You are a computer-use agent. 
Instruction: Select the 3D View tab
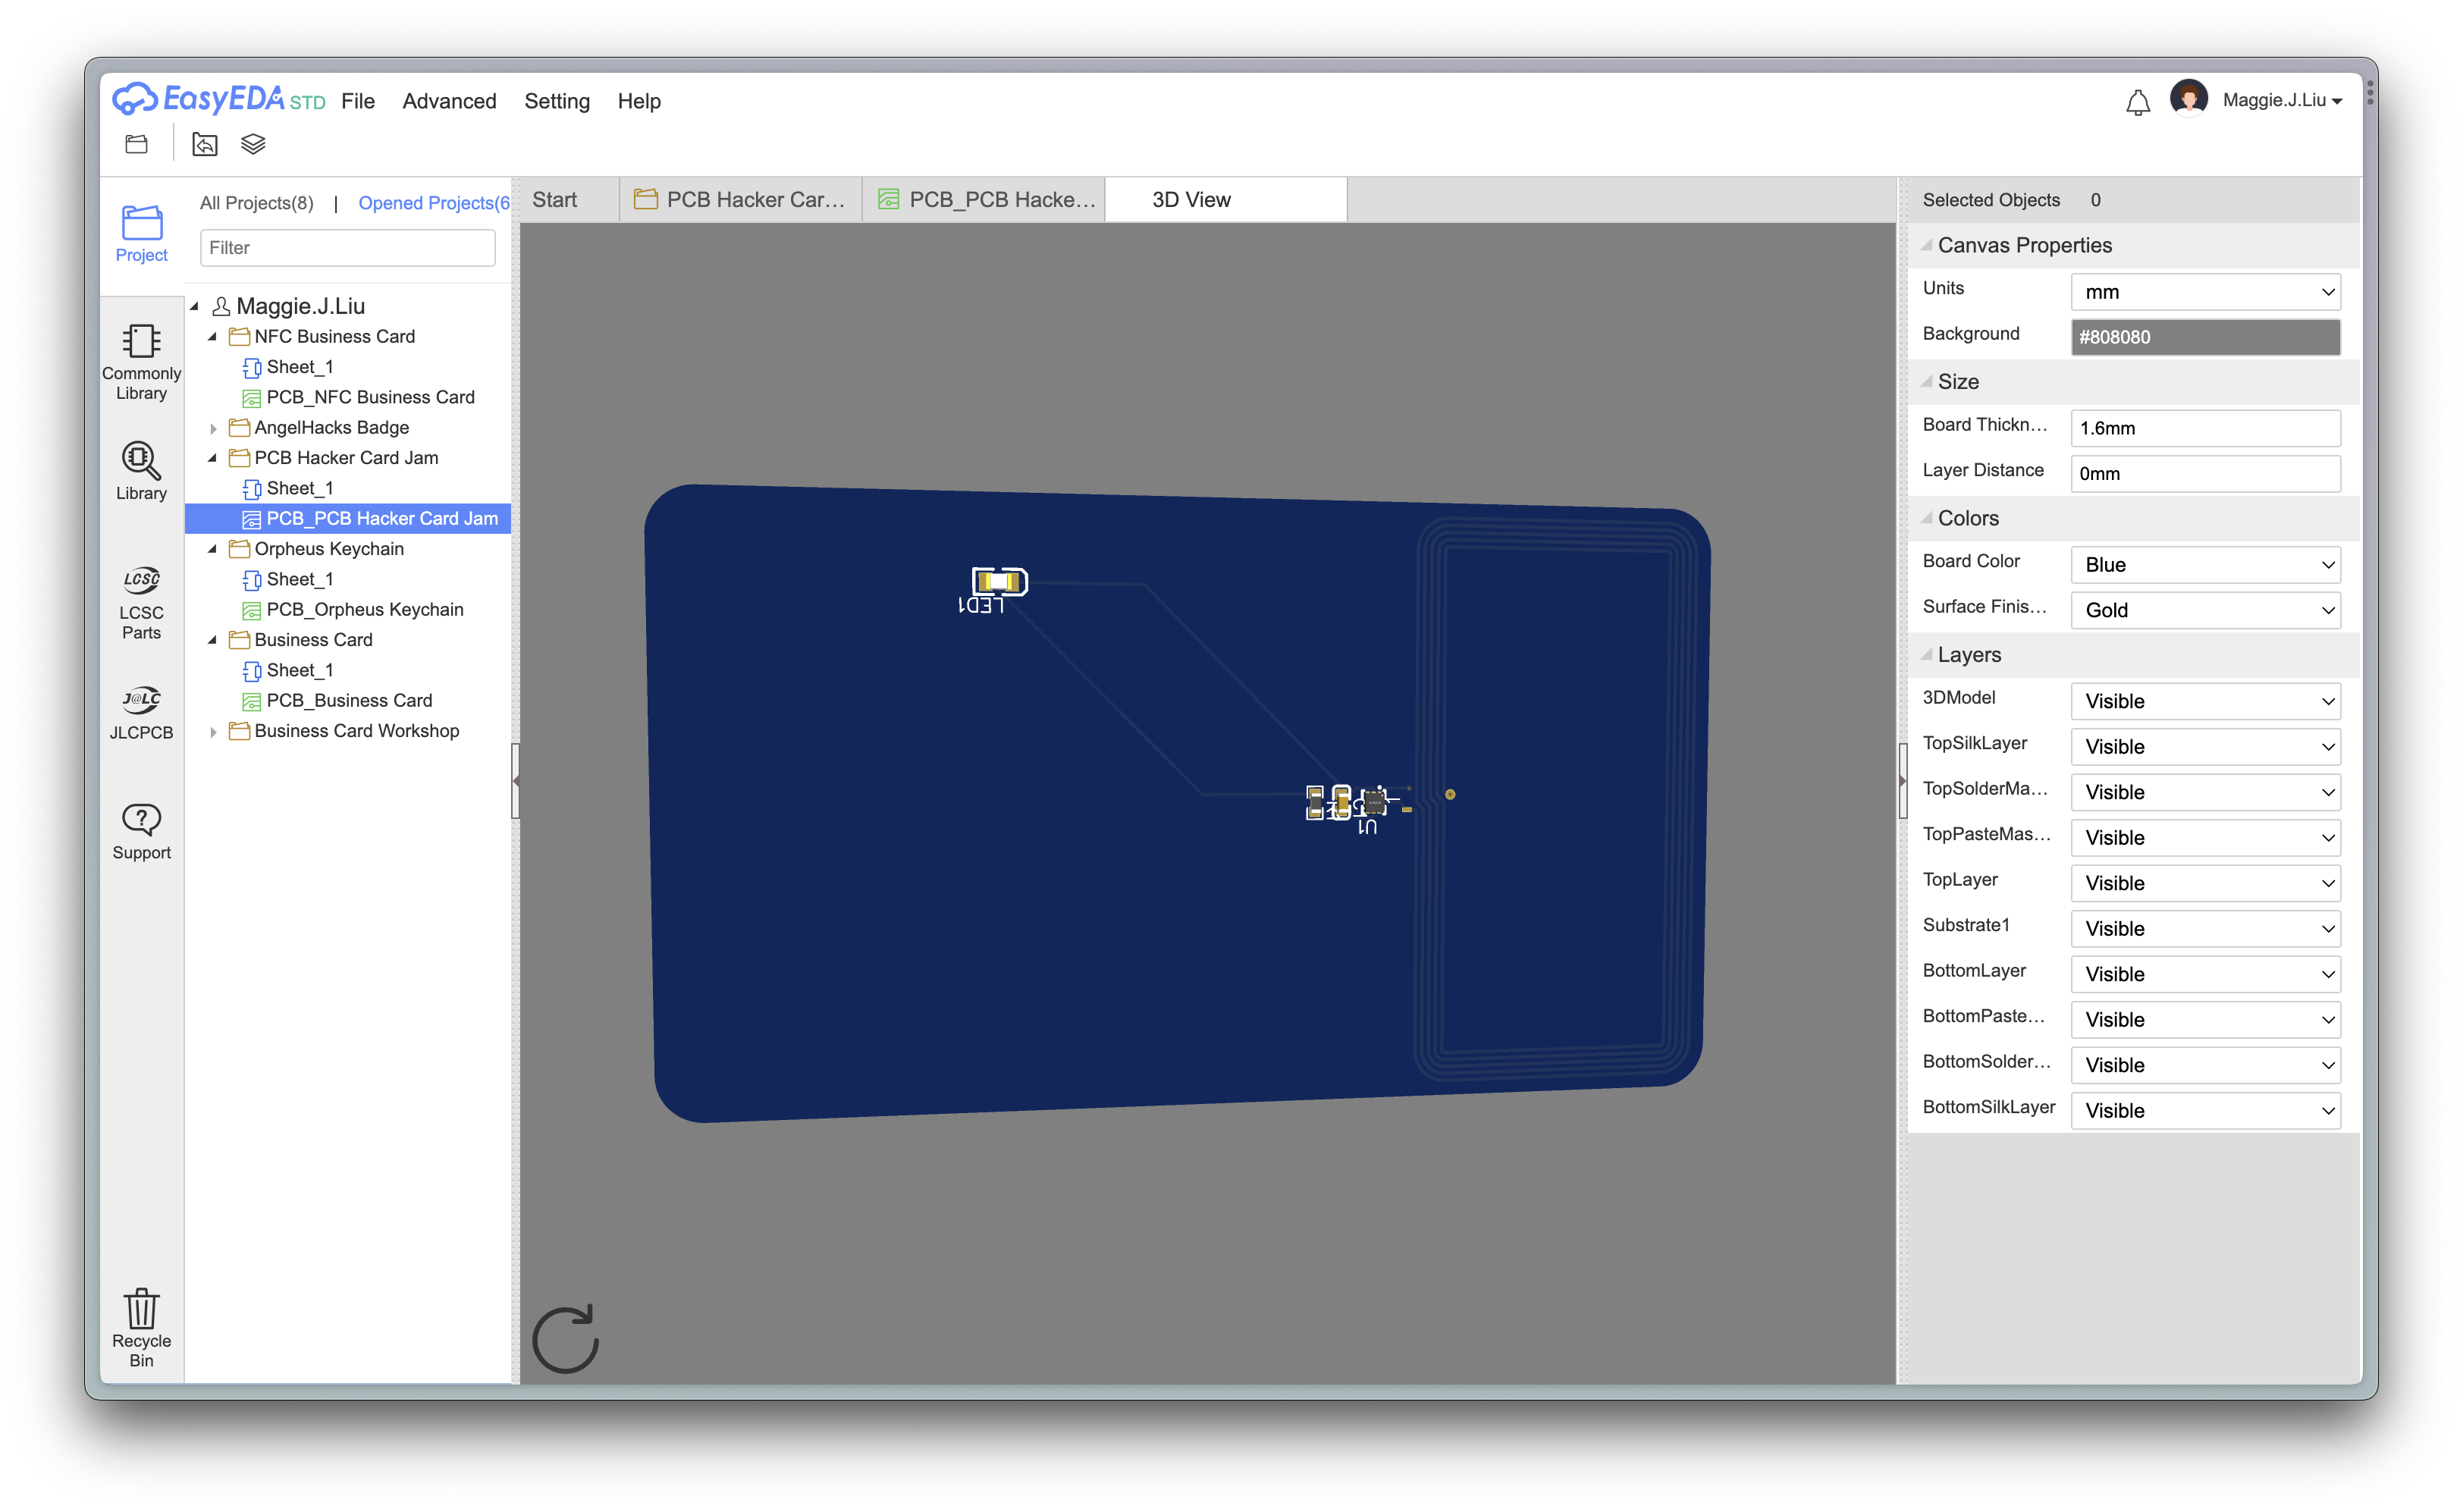coord(1225,199)
